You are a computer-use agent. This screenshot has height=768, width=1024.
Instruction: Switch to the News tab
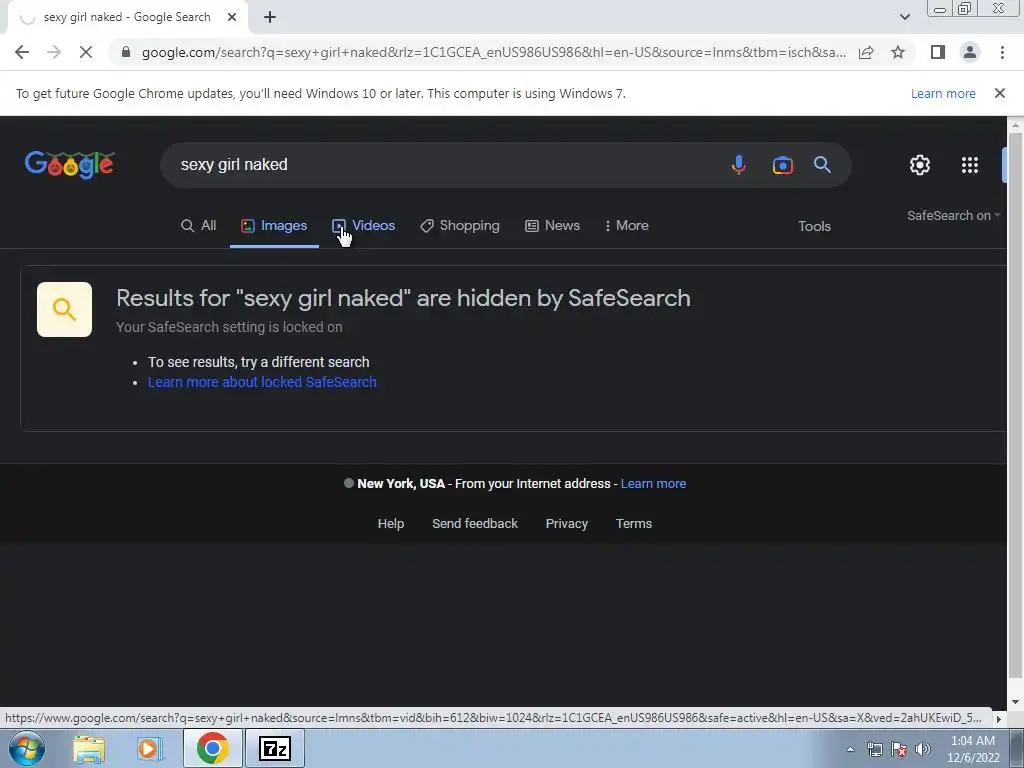[x=552, y=225]
